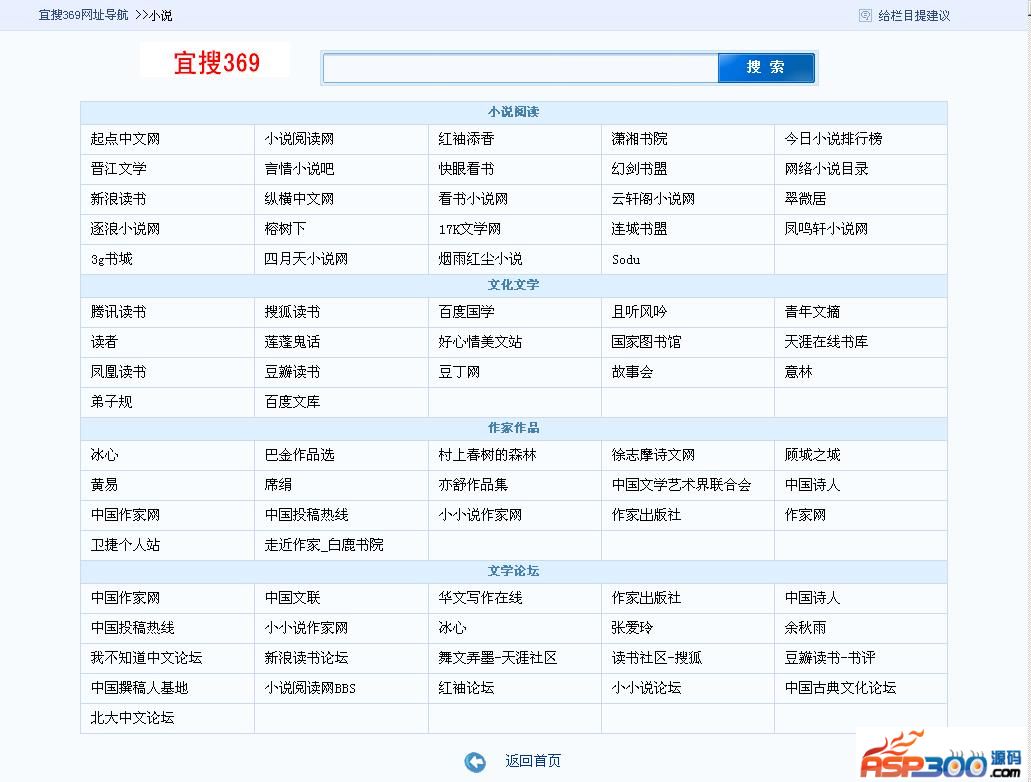
Task: Open 烟雨红尘小说 link
Action: (480, 259)
